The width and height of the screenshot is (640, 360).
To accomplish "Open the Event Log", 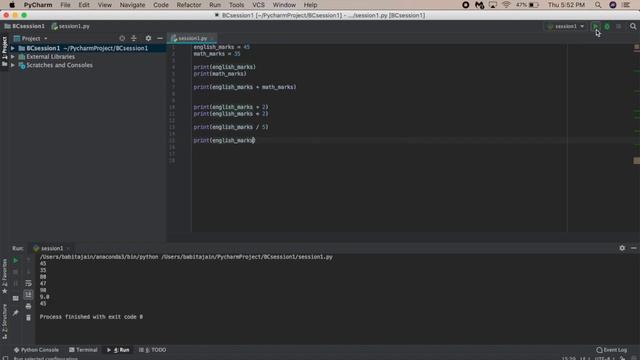I will (x=611, y=350).
